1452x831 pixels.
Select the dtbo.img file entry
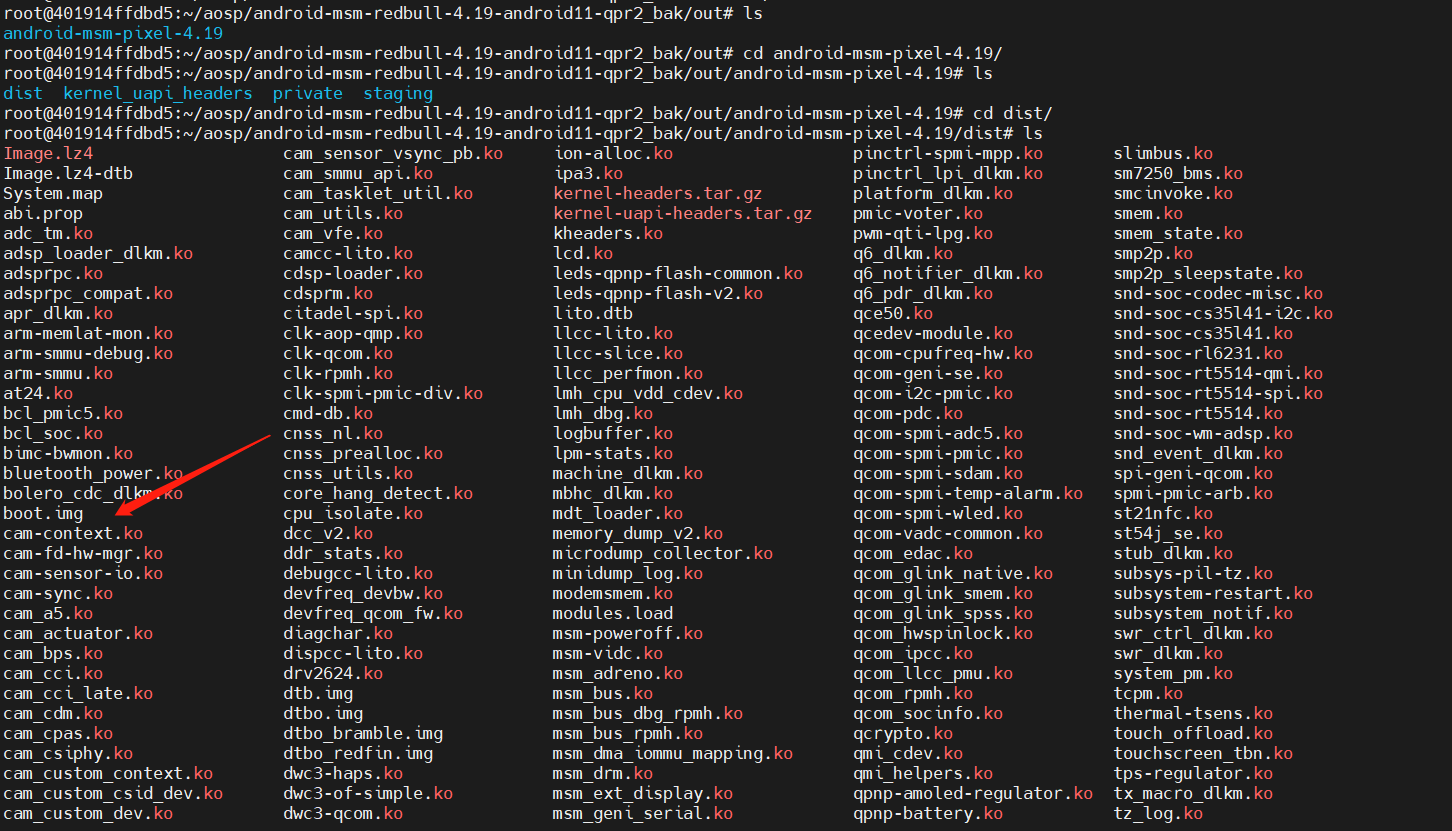[x=323, y=713]
